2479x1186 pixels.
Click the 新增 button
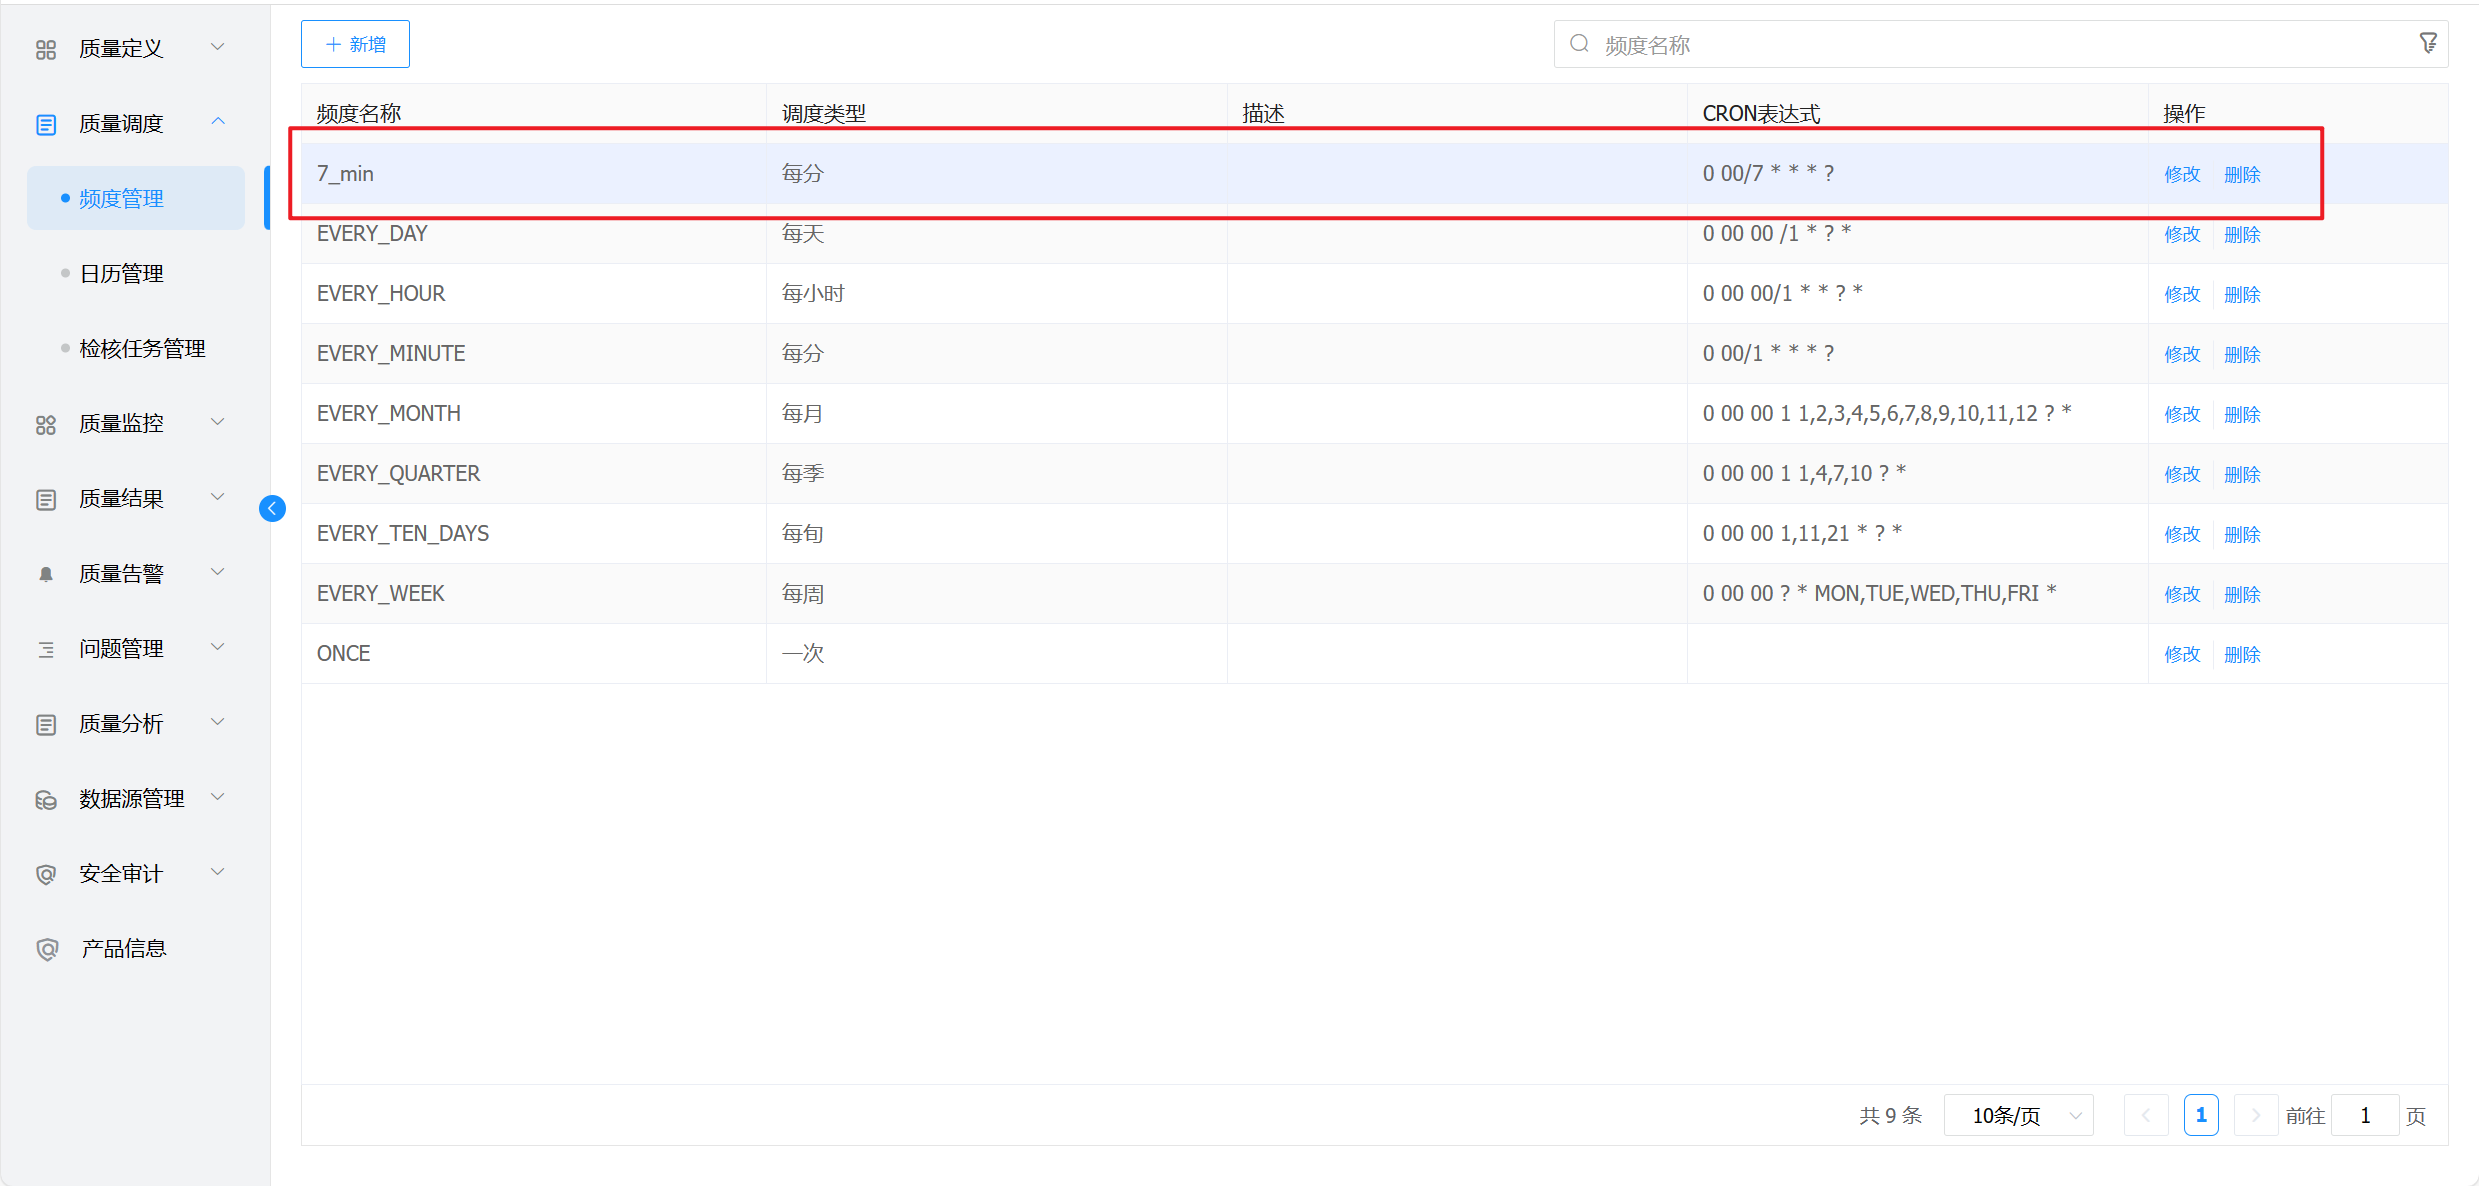click(355, 44)
